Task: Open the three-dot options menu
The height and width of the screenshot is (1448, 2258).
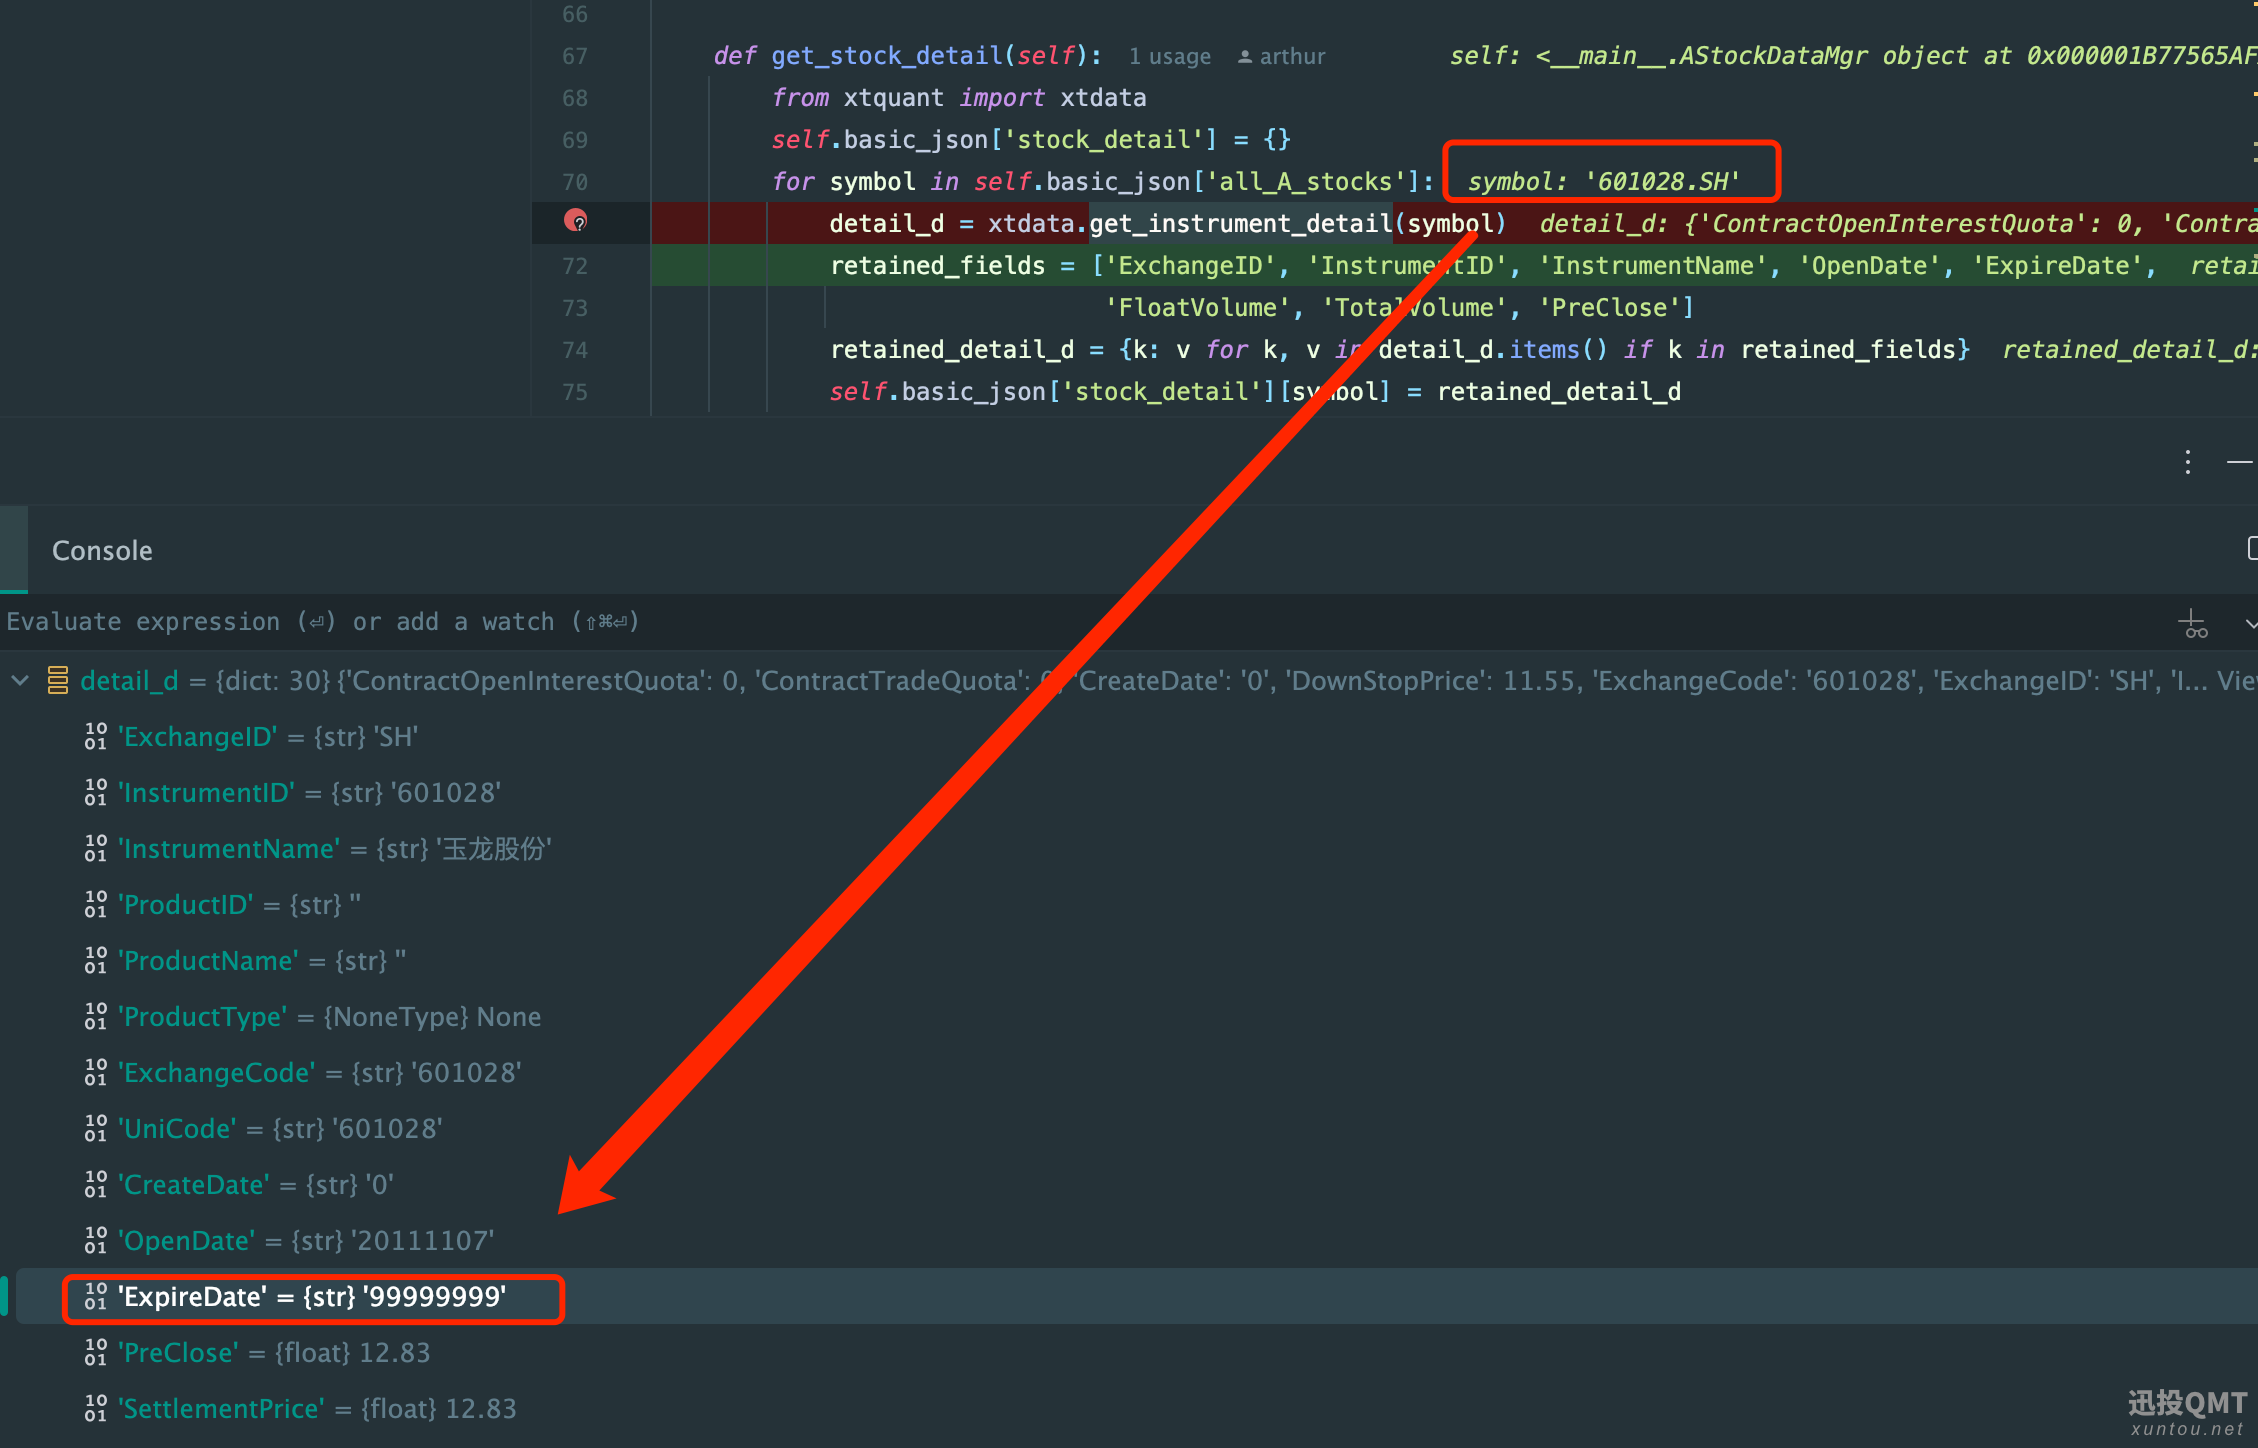Action: coord(2188,462)
